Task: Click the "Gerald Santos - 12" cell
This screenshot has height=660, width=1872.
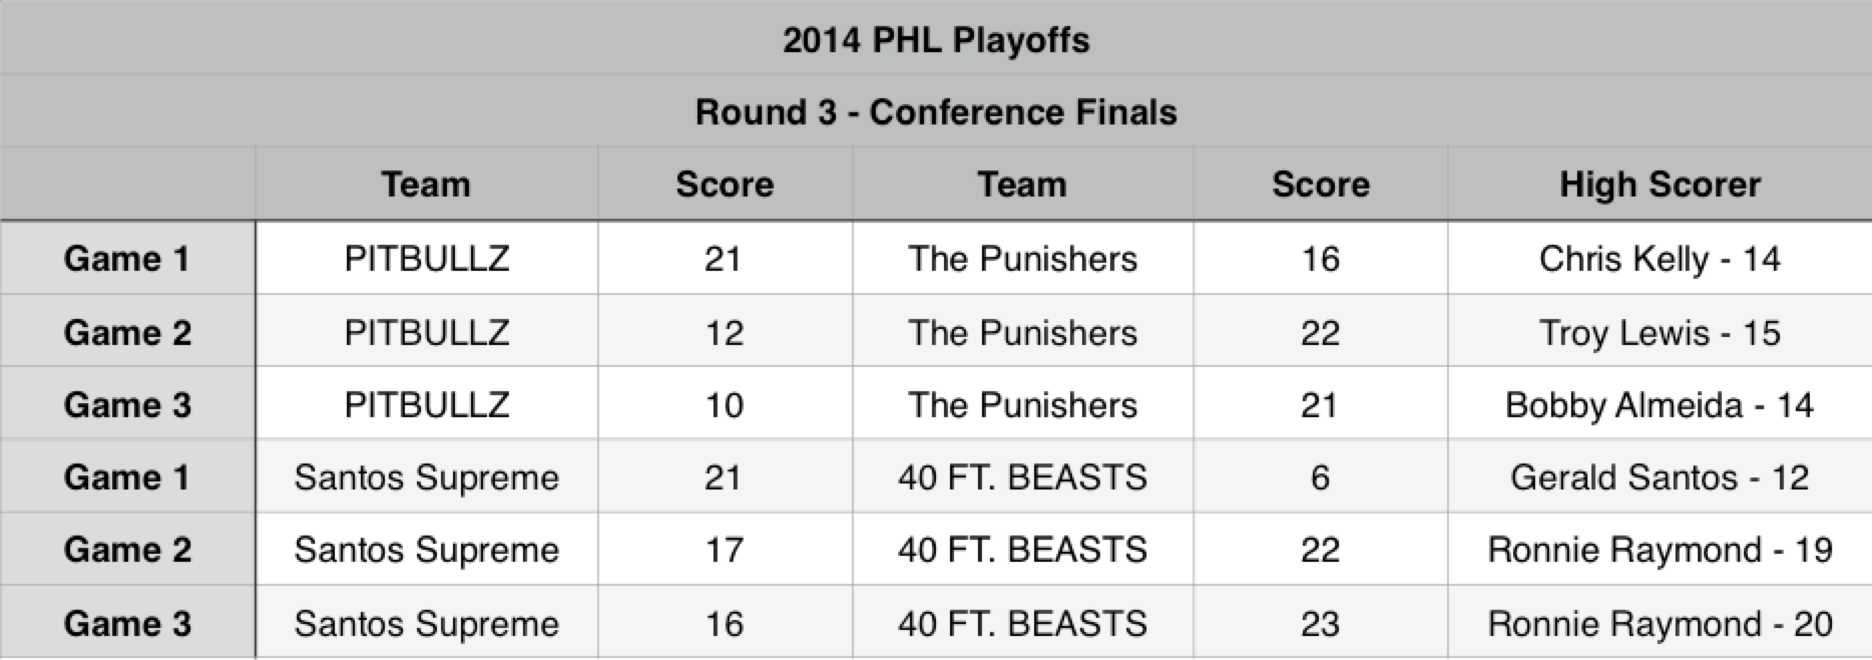Action: click(1659, 478)
